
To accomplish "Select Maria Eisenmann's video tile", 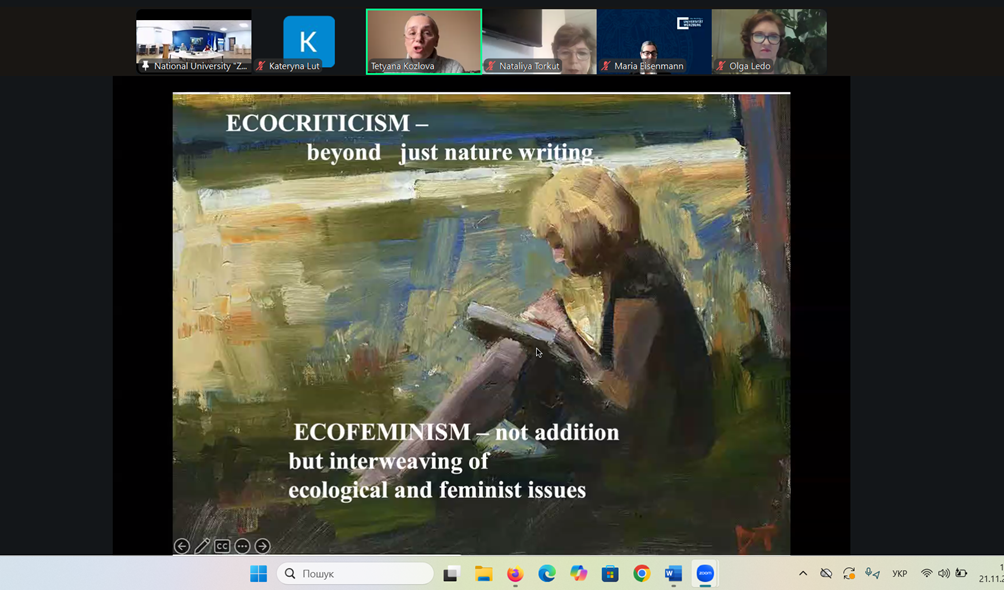I will tap(654, 41).
